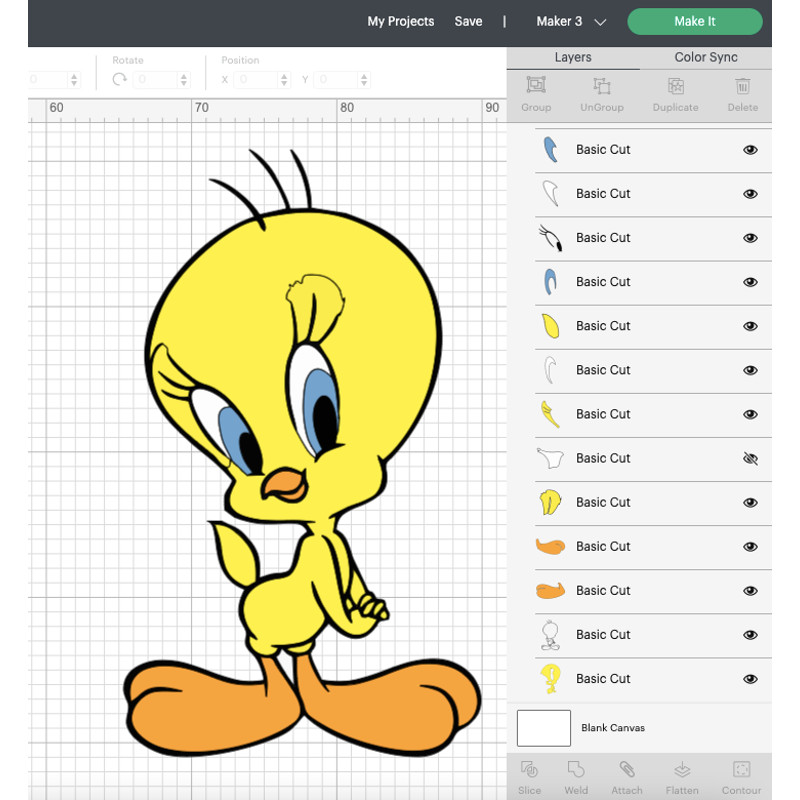Duplicate the selected layer
This screenshot has height=800, width=800.
click(x=675, y=94)
